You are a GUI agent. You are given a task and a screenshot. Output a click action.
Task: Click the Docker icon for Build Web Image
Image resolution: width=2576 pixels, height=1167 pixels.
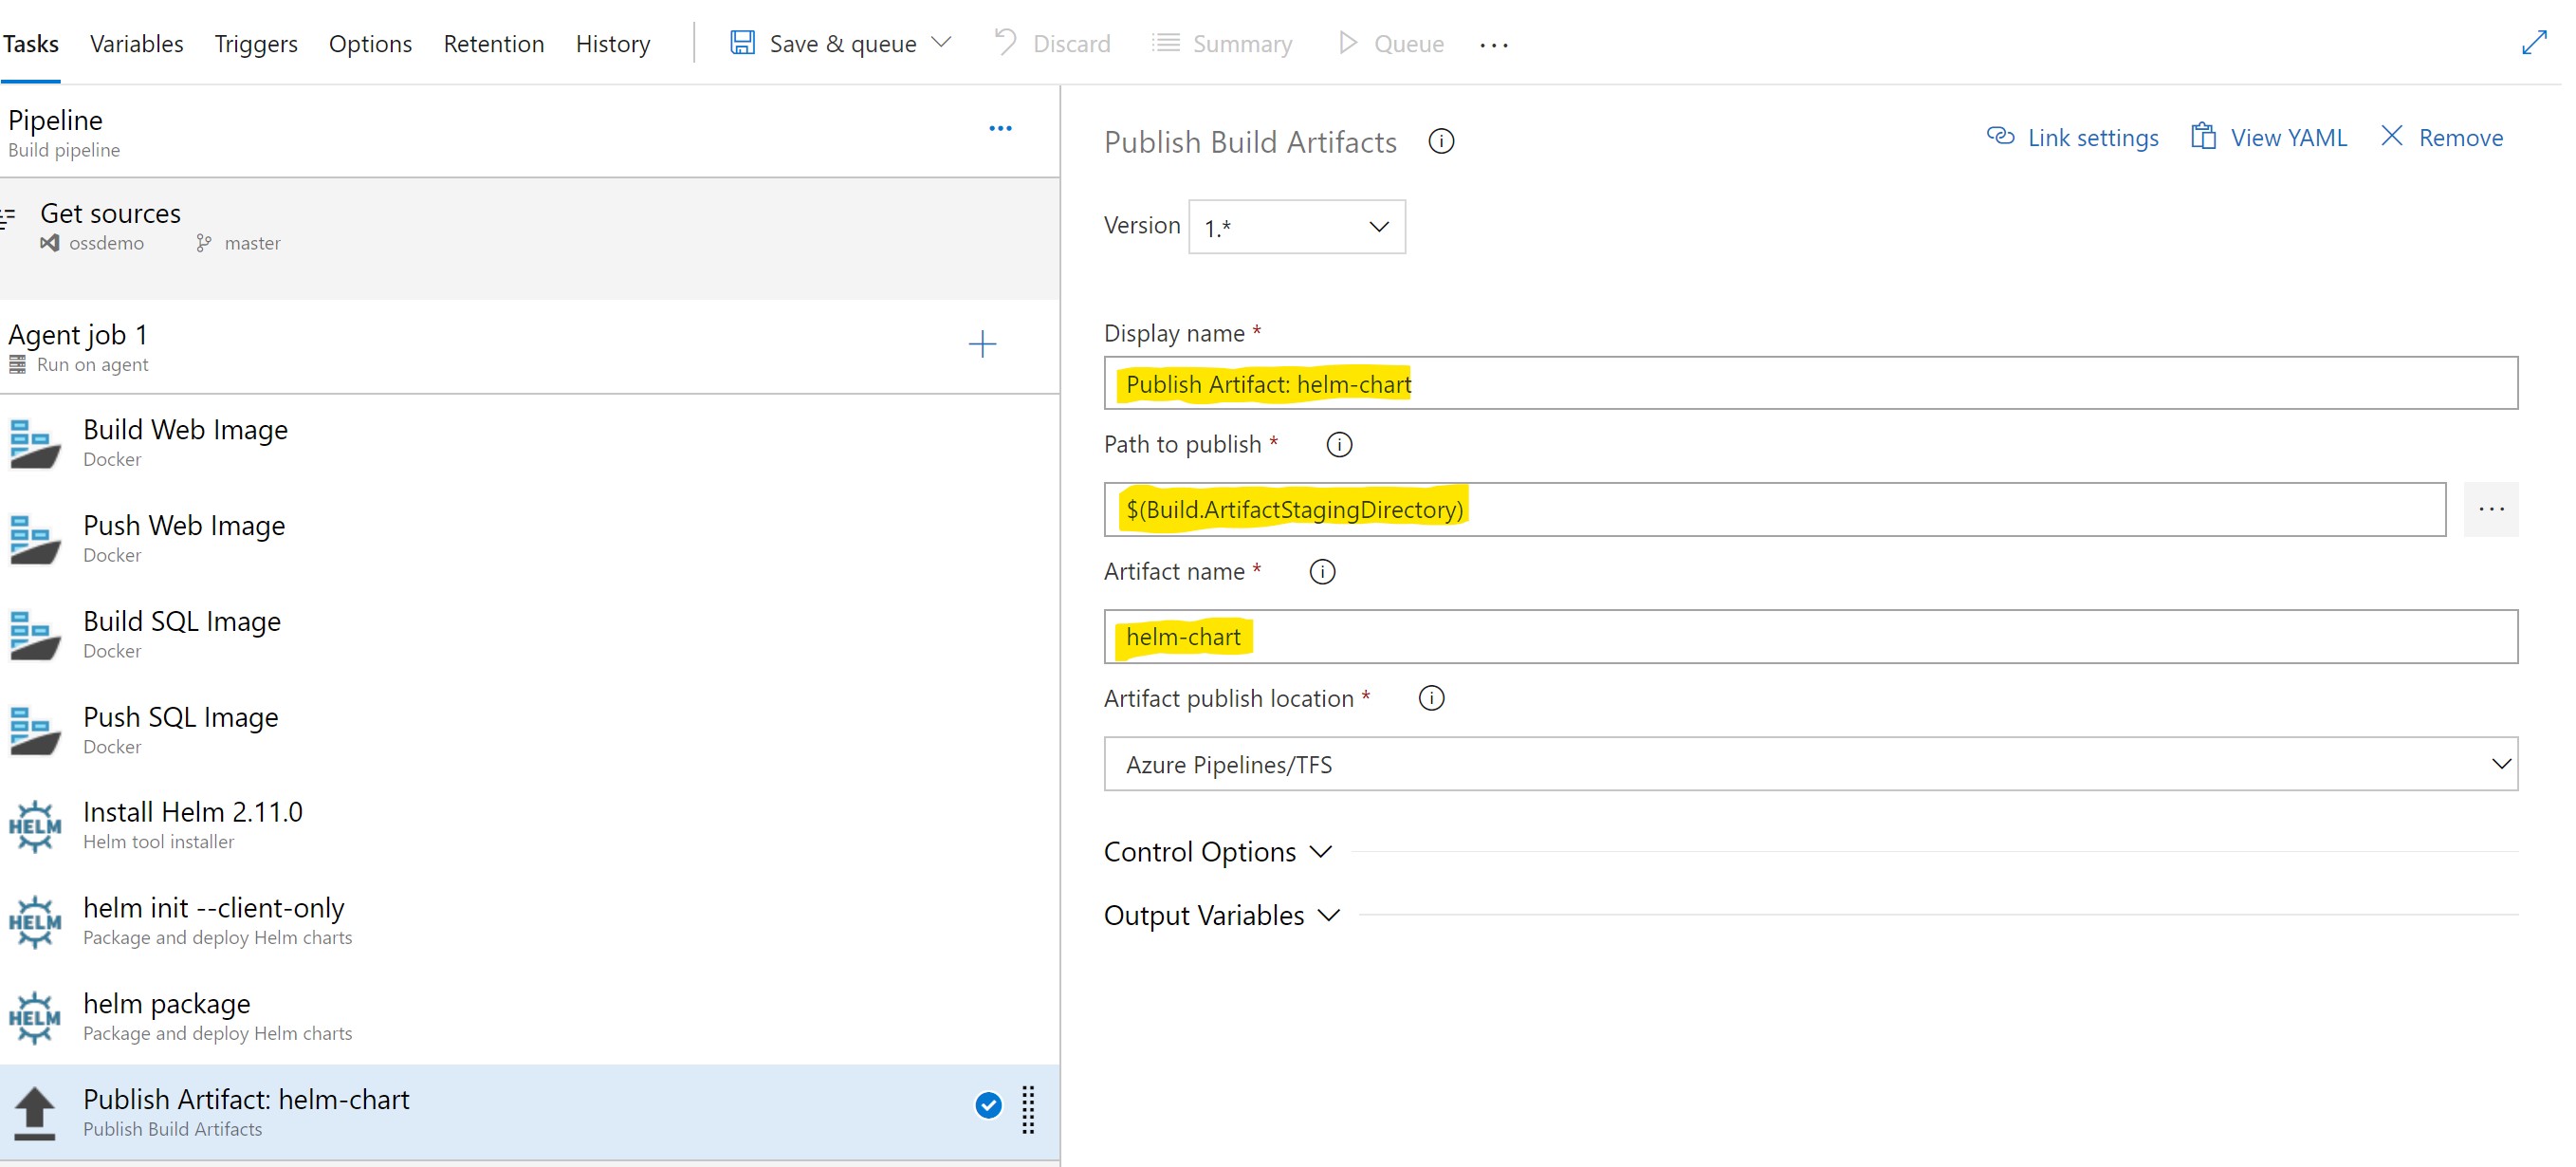point(34,444)
